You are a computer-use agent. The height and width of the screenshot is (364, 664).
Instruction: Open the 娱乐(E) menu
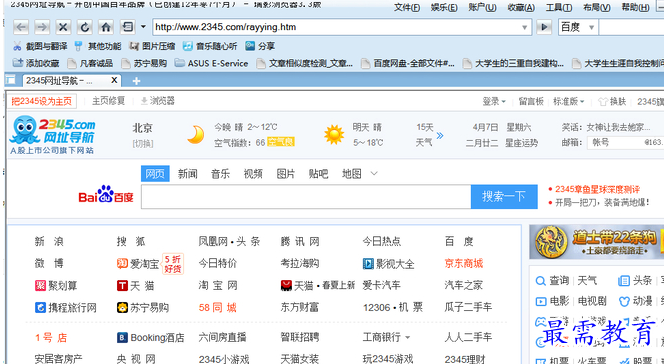click(x=444, y=7)
